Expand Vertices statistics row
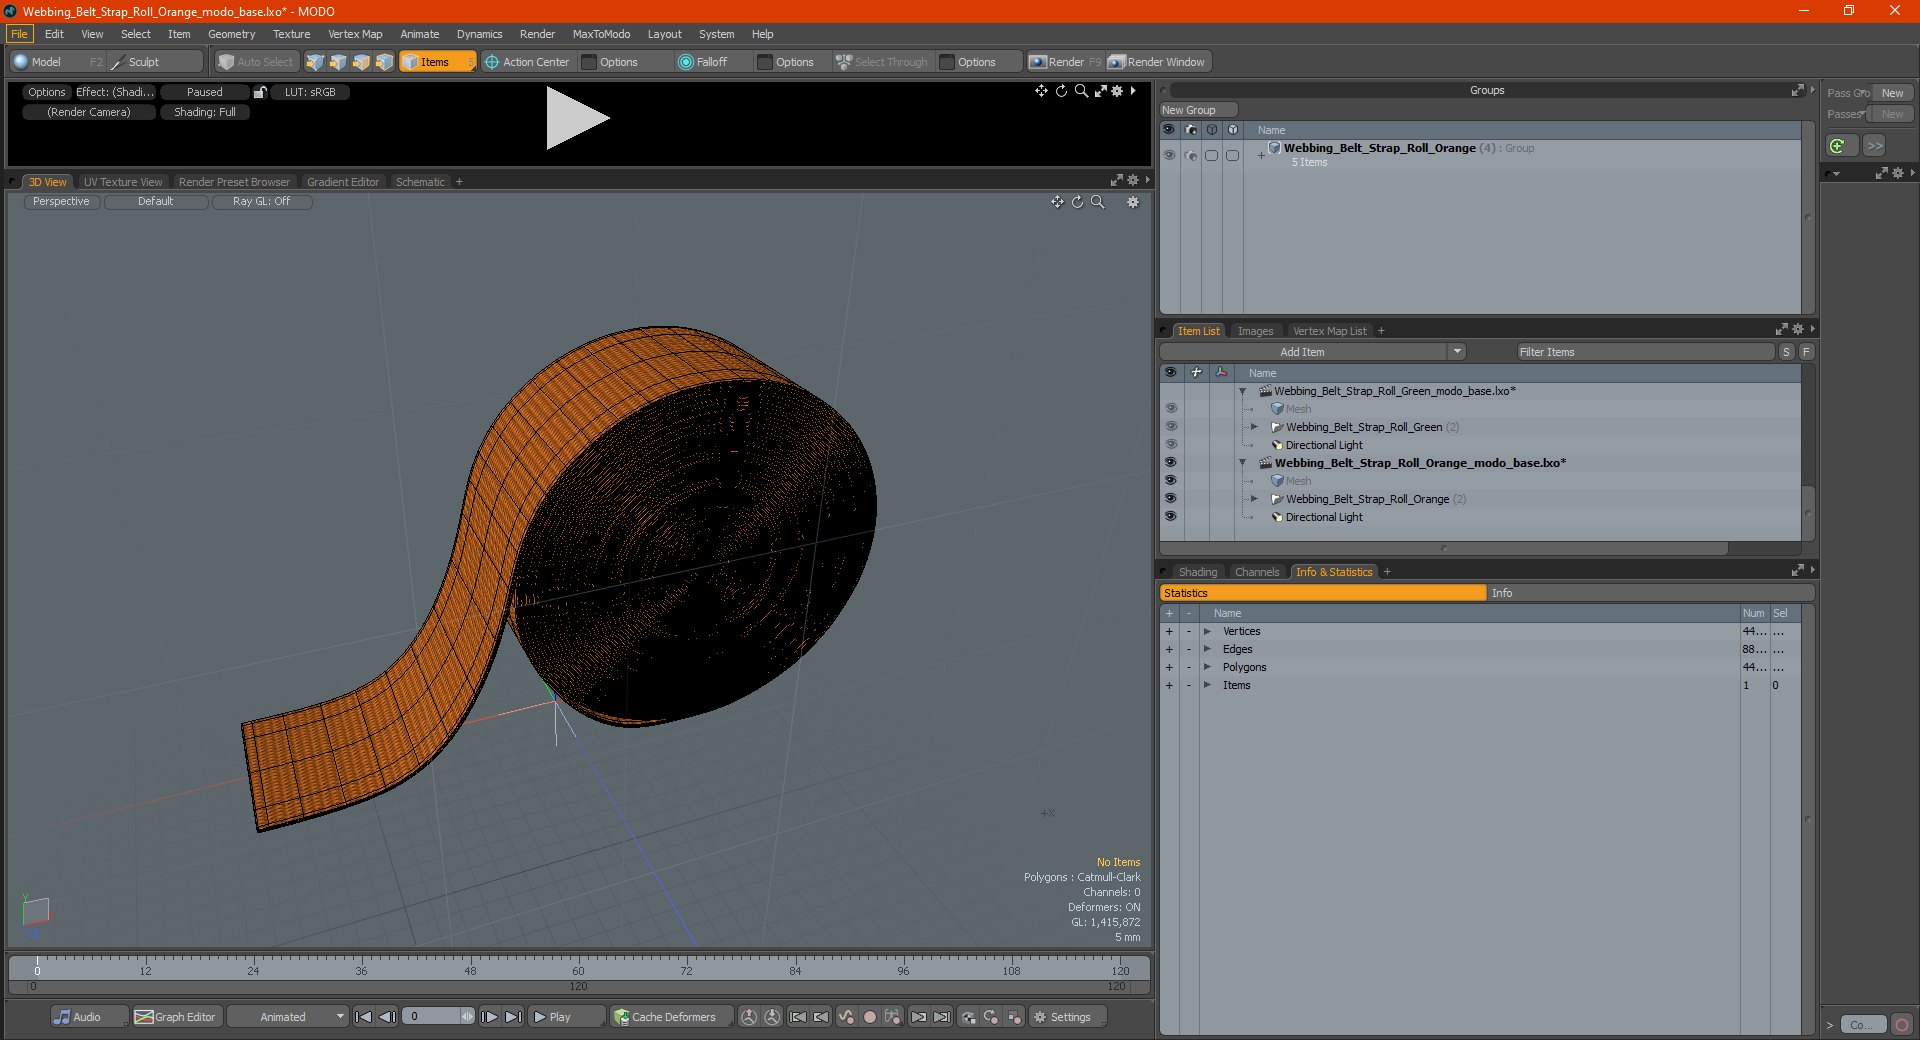1920x1040 pixels. 1208,632
